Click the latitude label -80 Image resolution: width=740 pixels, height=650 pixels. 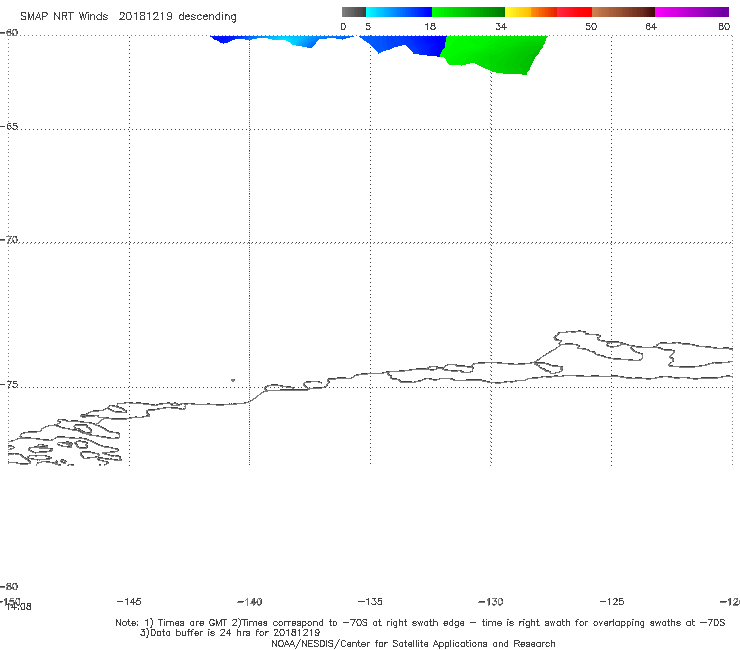coord(9,586)
